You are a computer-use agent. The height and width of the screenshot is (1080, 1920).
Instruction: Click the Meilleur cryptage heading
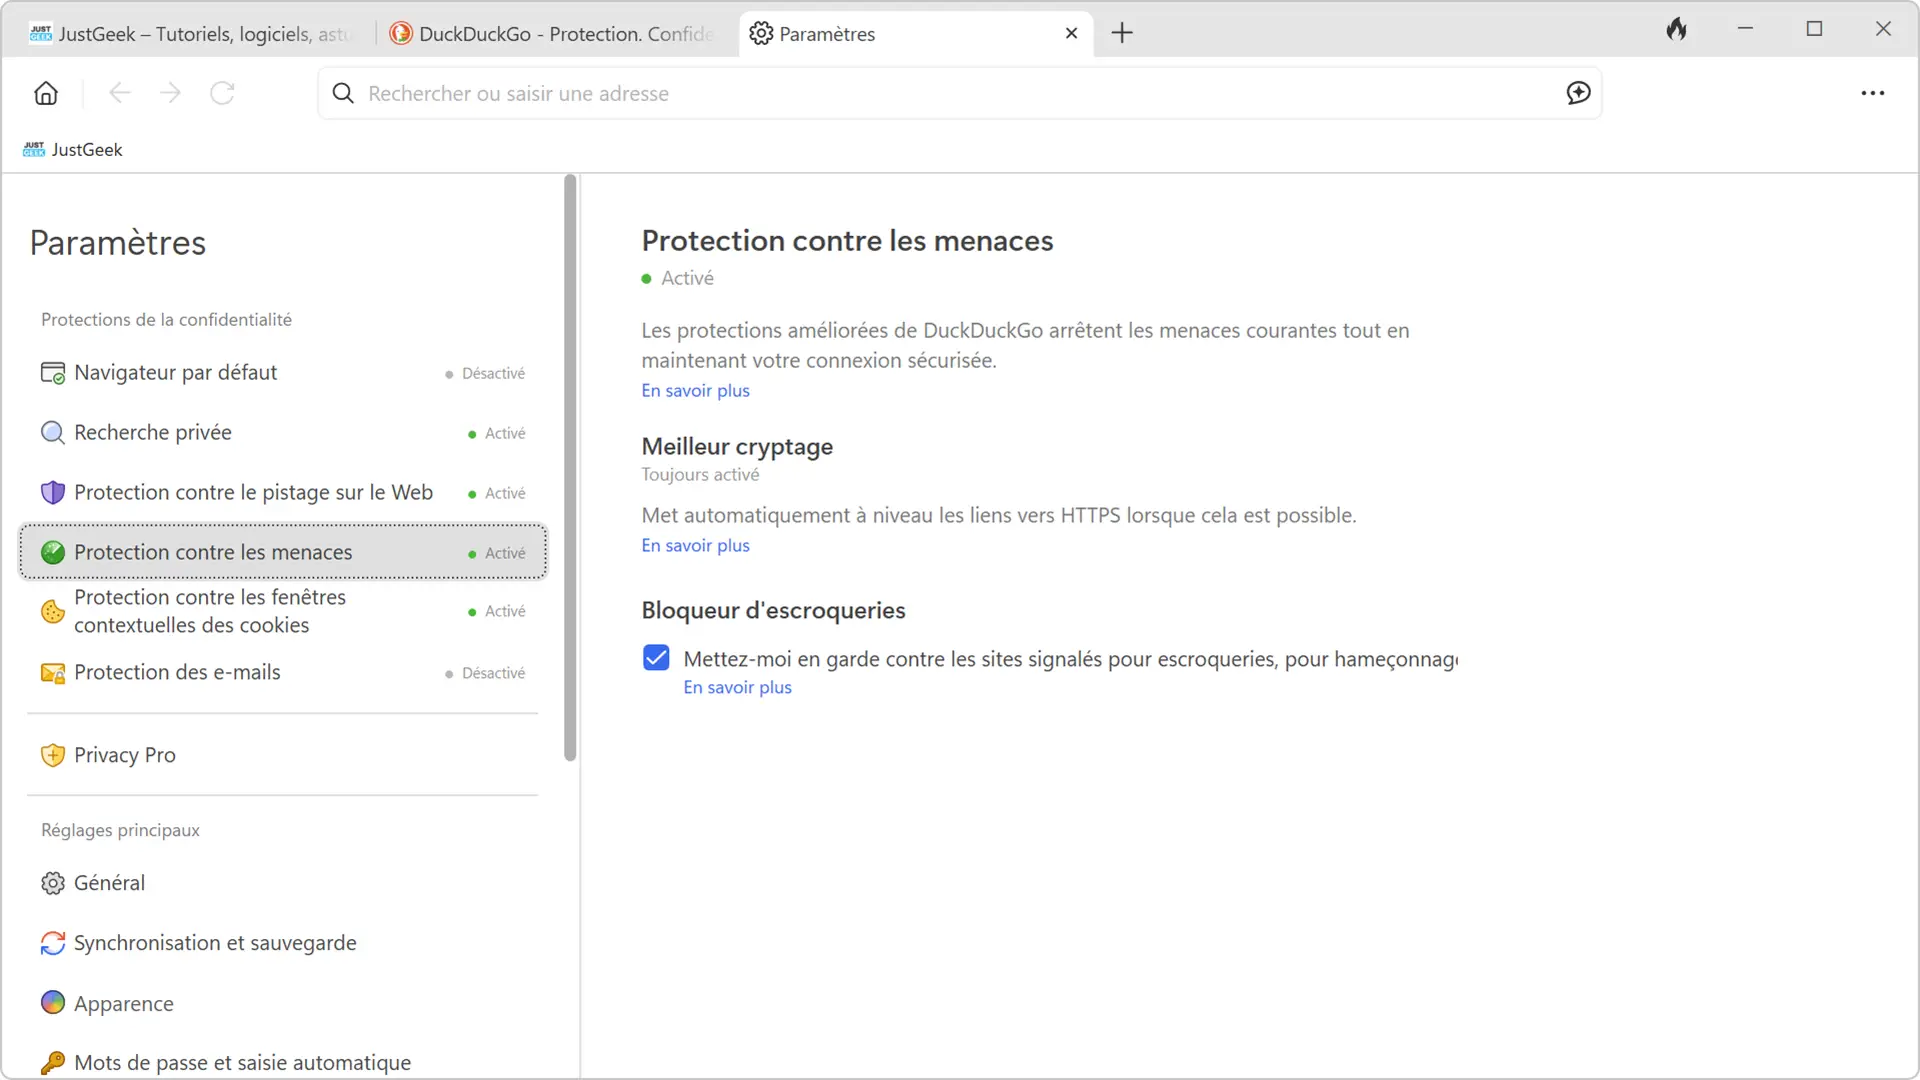point(737,447)
